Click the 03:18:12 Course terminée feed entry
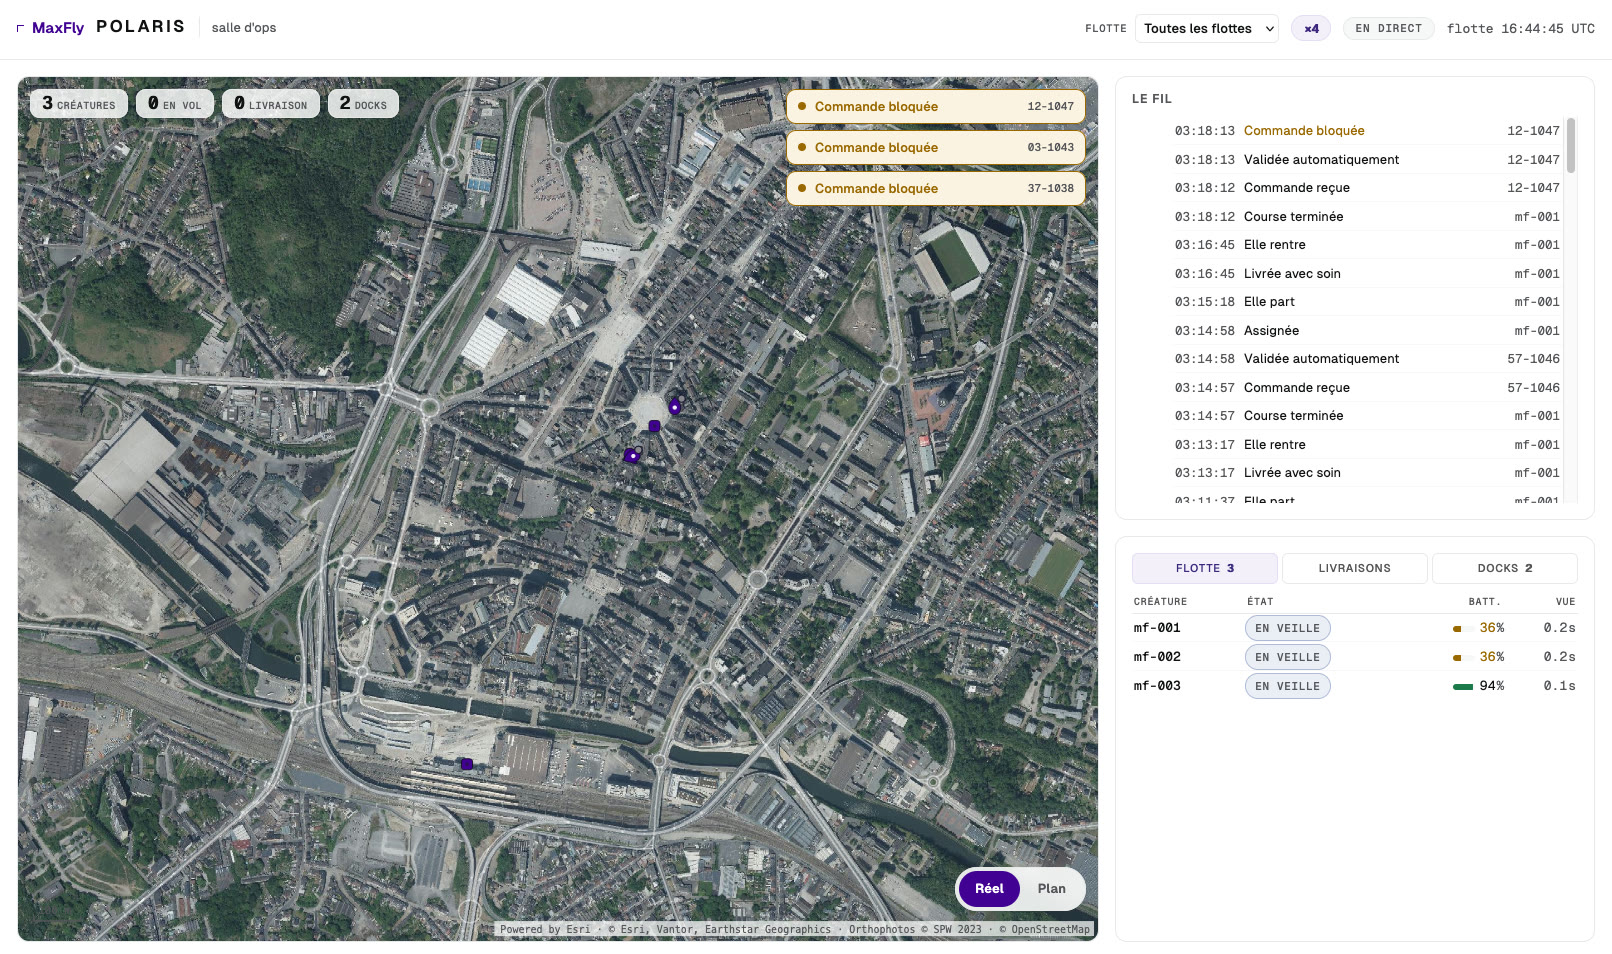Image resolution: width=1612 pixels, height=954 pixels. coord(1366,217)
